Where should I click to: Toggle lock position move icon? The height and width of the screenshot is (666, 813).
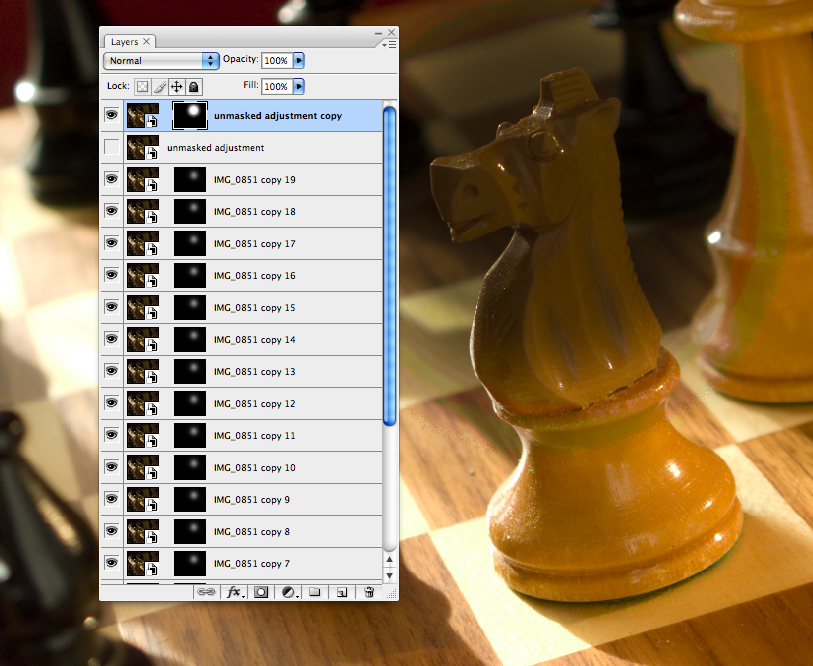(176, 87)
